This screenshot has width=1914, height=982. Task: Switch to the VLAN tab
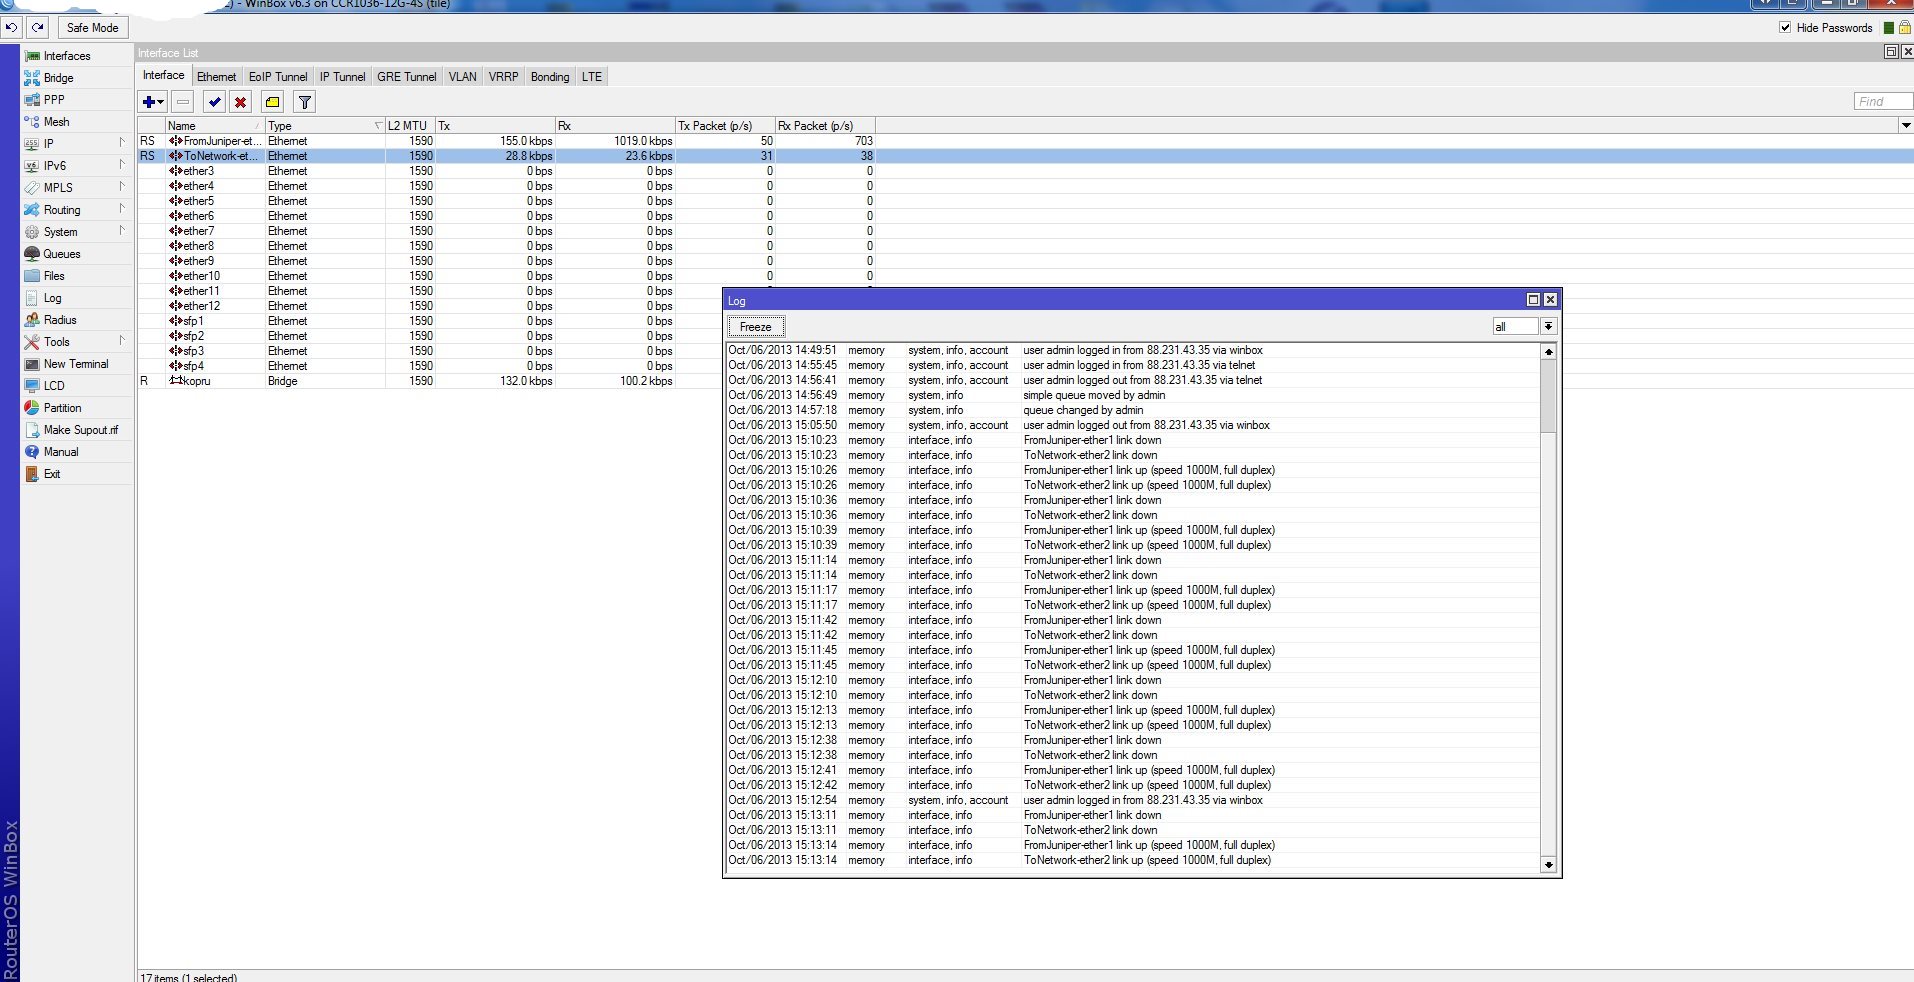(461, 76)
